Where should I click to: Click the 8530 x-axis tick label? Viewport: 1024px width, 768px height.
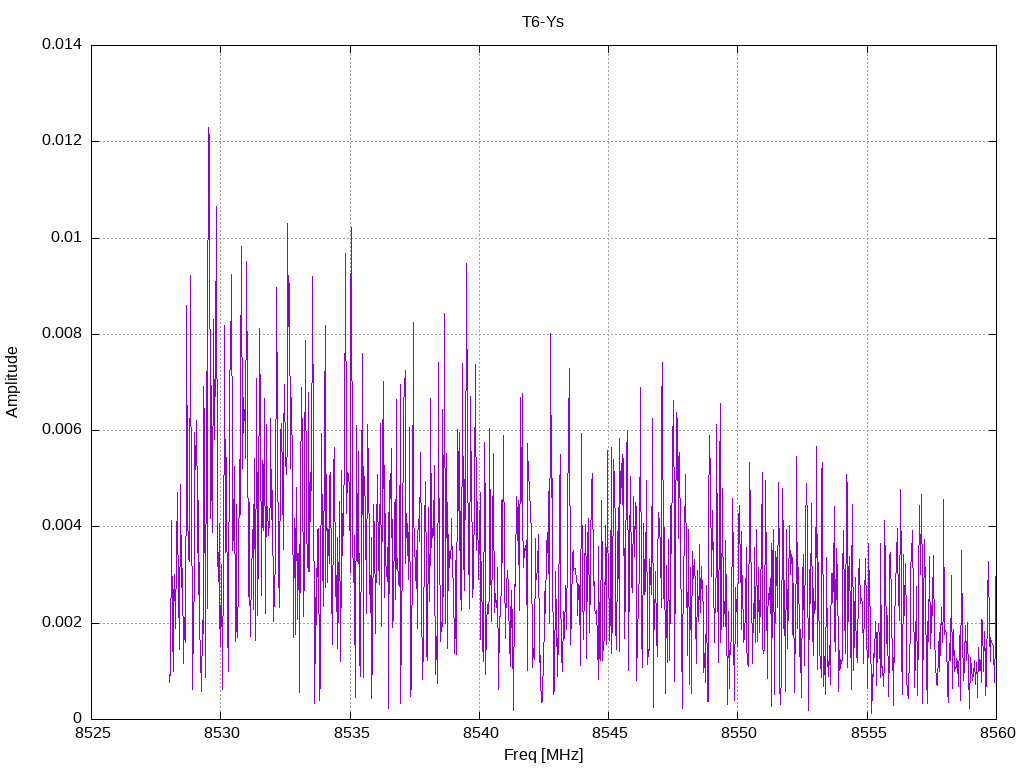[221, 733]
